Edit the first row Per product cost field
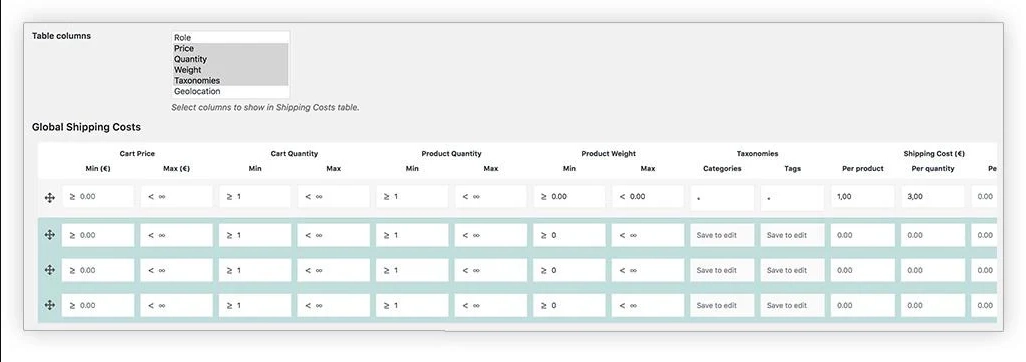Viewport: 1026px width, 362px height. click(862, 196)
